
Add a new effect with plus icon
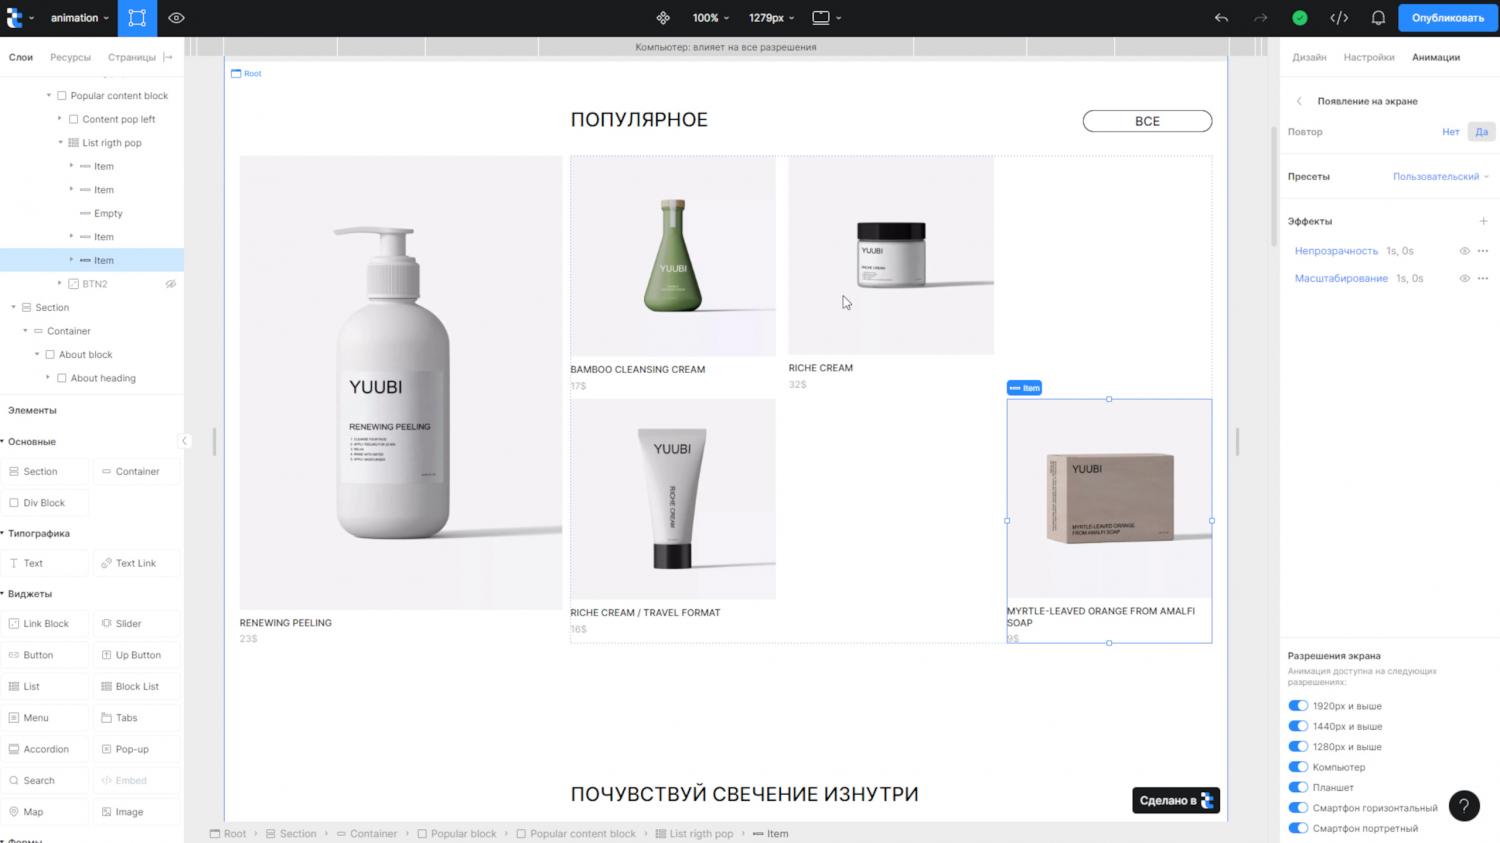pos(1483,221)
